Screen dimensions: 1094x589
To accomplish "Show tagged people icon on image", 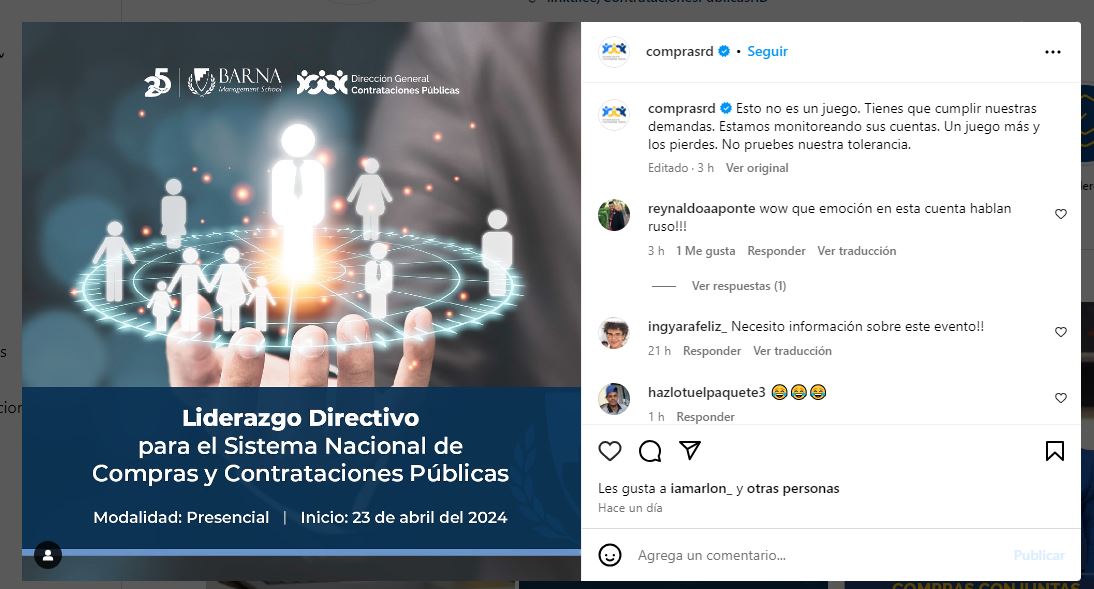I will point(48,556).
